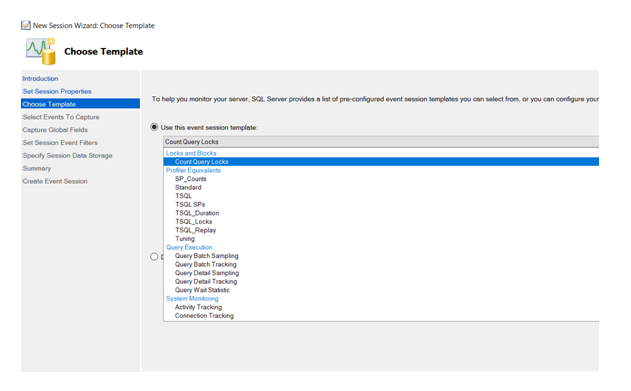
Task: Go to the Introduction wizard page
Action: pyautogui.click(x=40, y=78)
